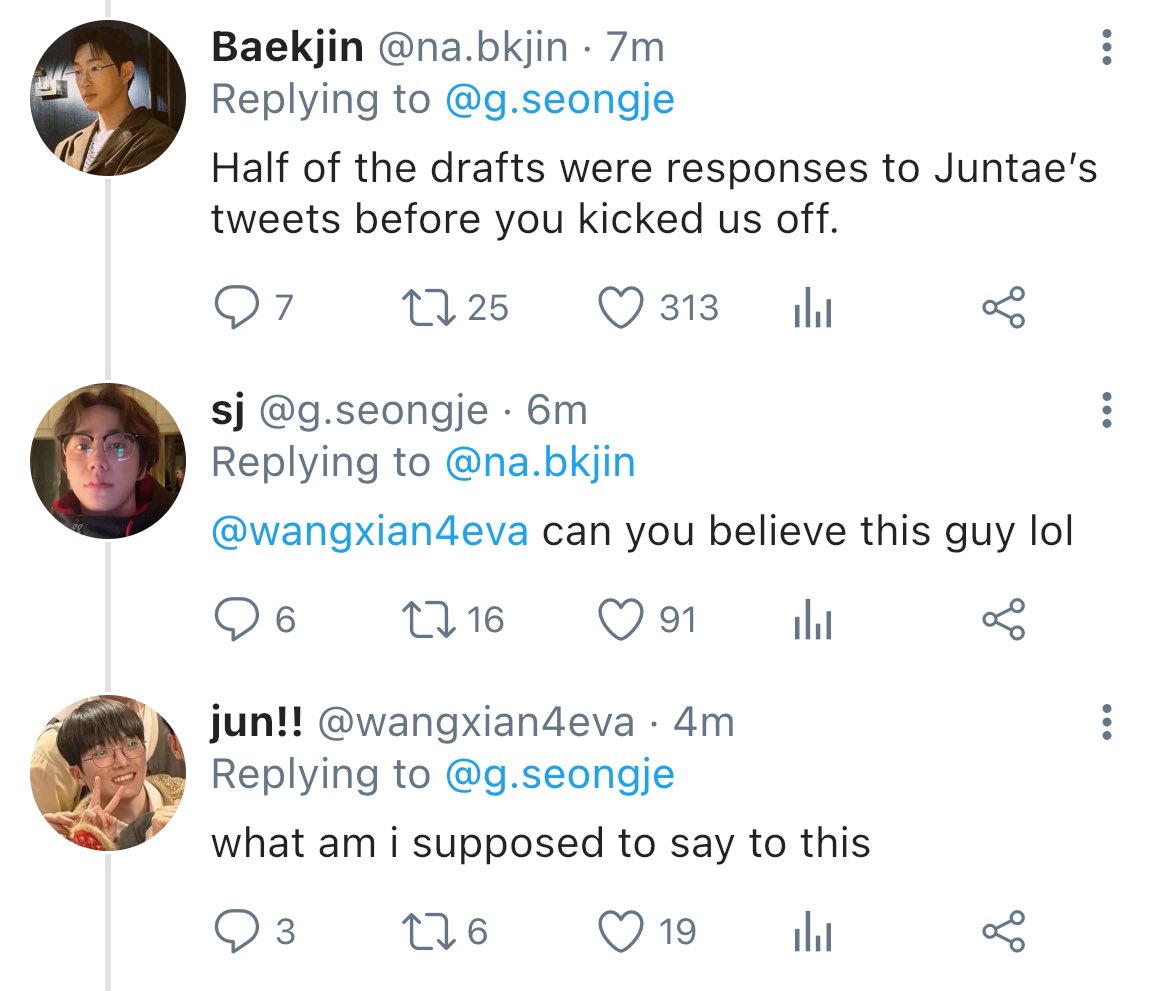Share Baekjin's tweet
Image resolution: width=1170 pixels, height=991 pixels.
click(1004, 307)
